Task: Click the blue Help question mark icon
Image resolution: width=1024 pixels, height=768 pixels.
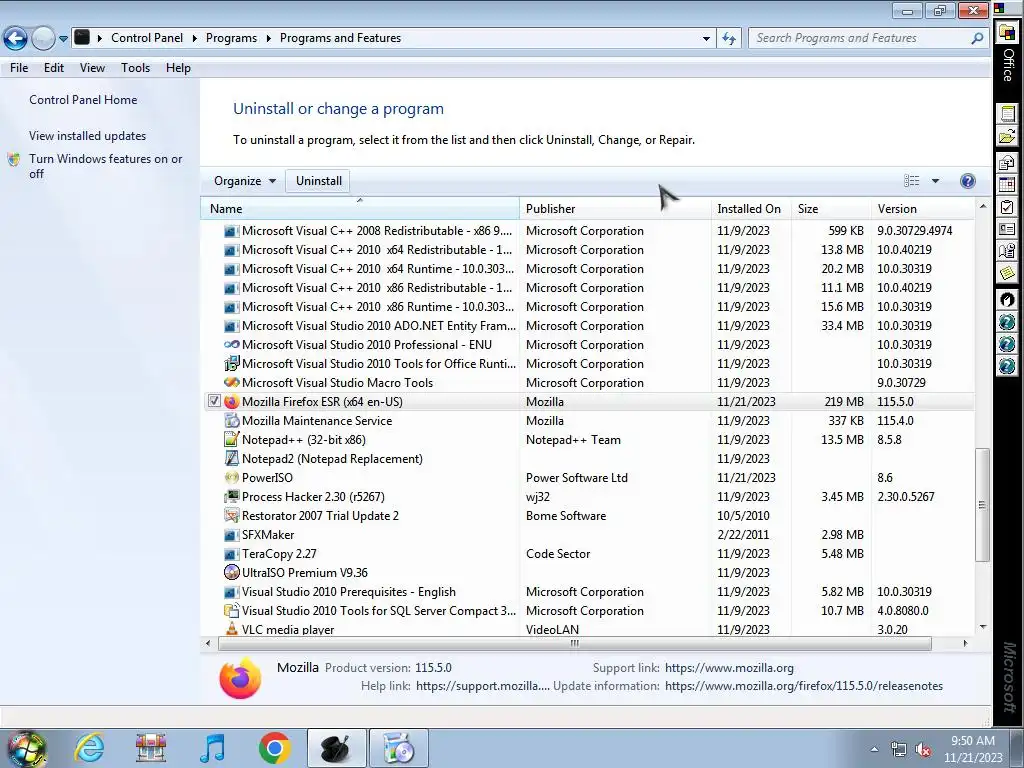Action: [x=968, y=181]
